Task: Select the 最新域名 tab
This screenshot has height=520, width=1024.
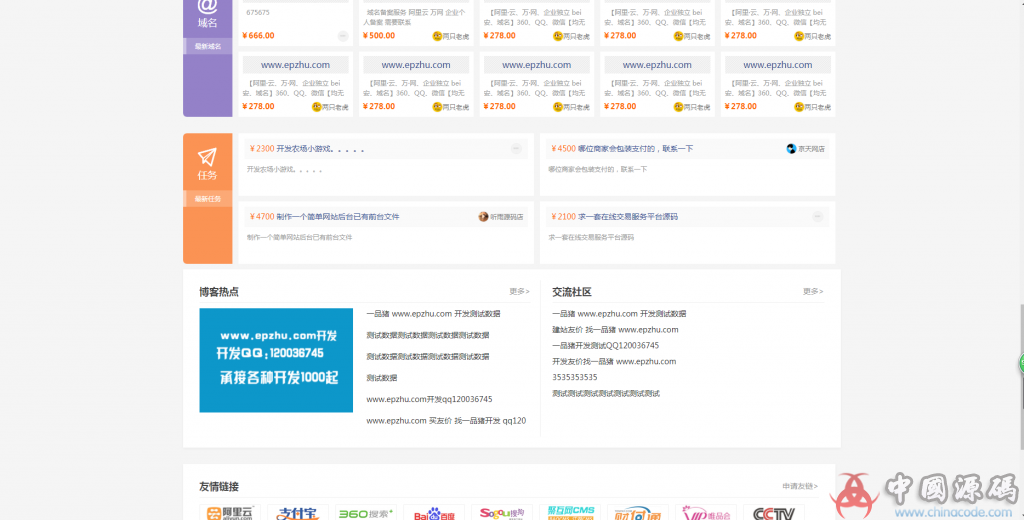Action: point(208,46)
